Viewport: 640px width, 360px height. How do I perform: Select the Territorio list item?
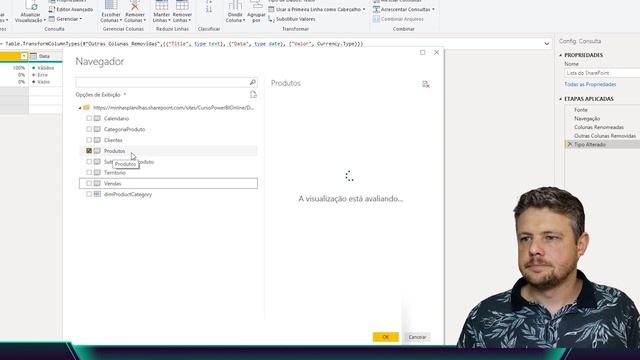[115, 172]
